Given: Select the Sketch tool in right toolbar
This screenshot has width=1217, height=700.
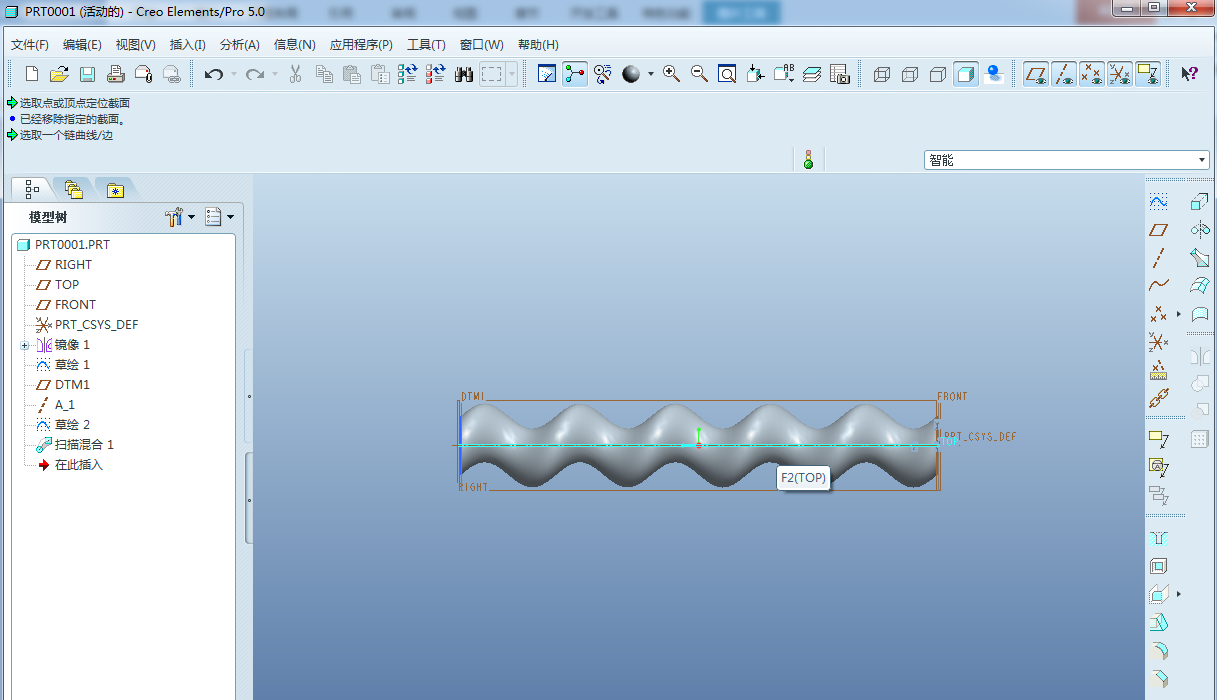Looking at the screenshot, I should click(1158, 202).
